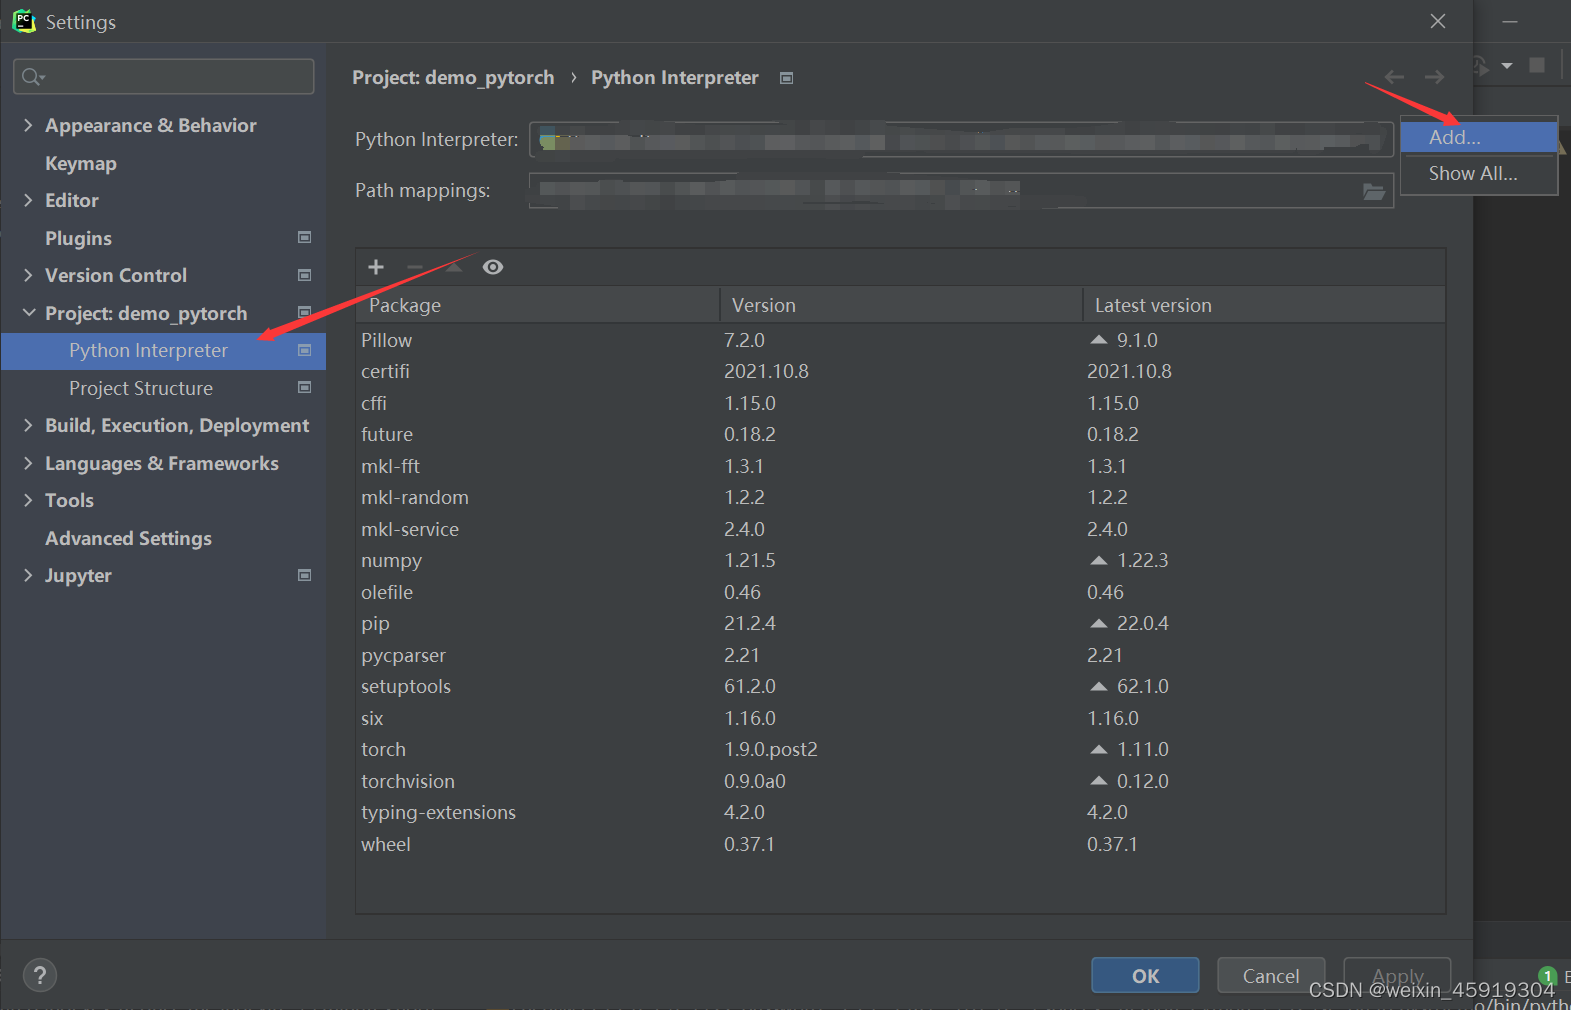Click the Path mappings input field

961,191
